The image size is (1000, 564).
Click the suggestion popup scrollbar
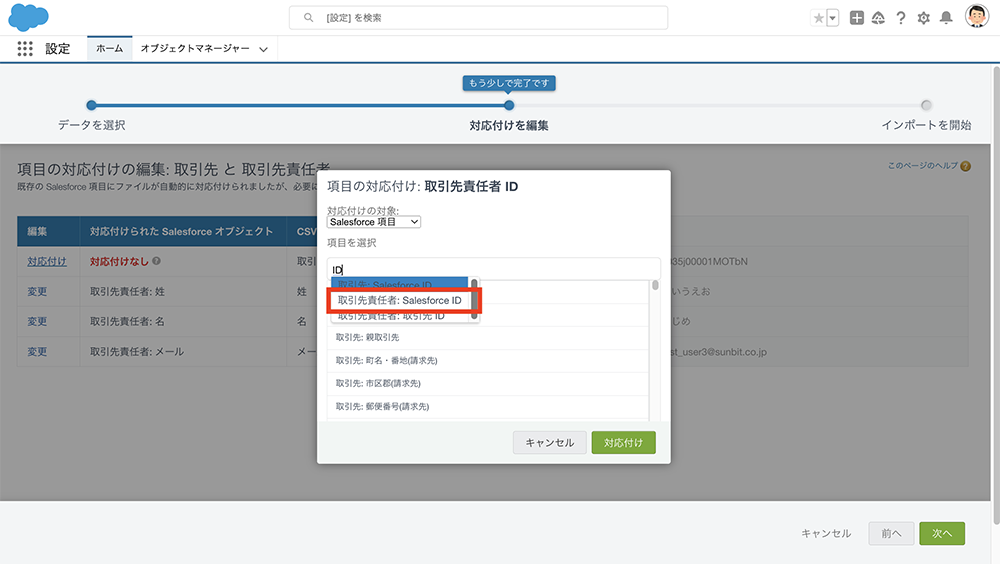coord(474,299)
